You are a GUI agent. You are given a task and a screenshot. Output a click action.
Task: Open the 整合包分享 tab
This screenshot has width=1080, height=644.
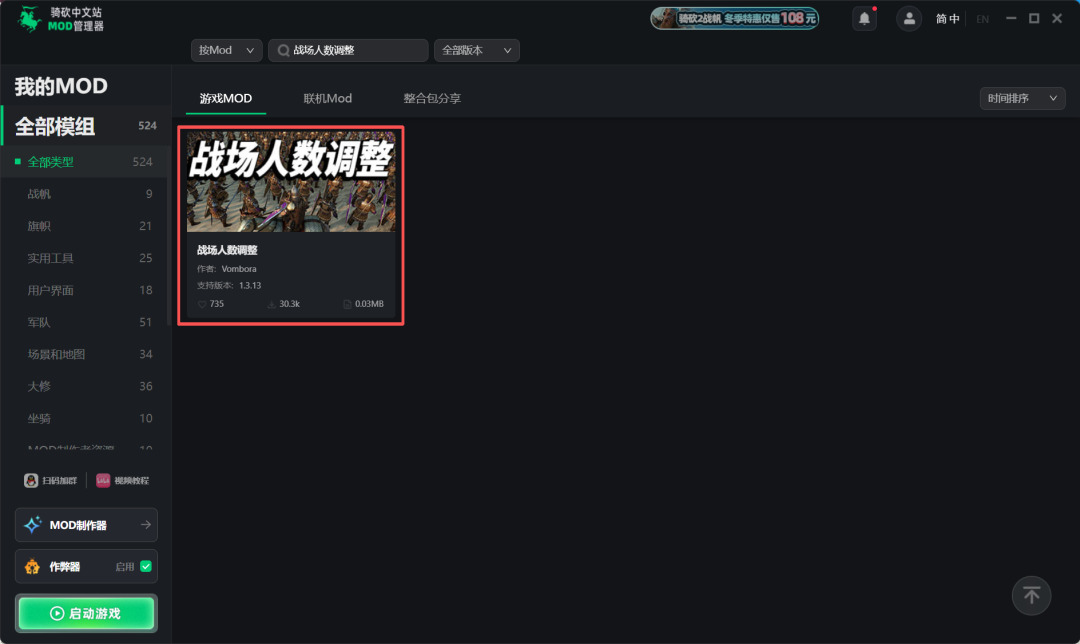click(432, 98)
